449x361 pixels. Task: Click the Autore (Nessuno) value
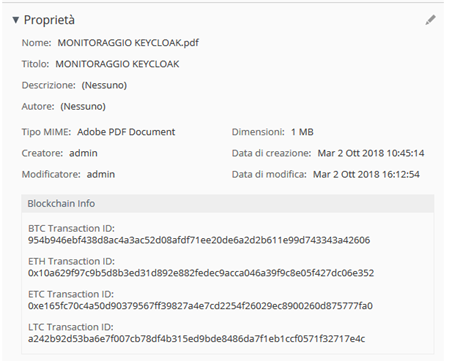click(x=83, y=107)
